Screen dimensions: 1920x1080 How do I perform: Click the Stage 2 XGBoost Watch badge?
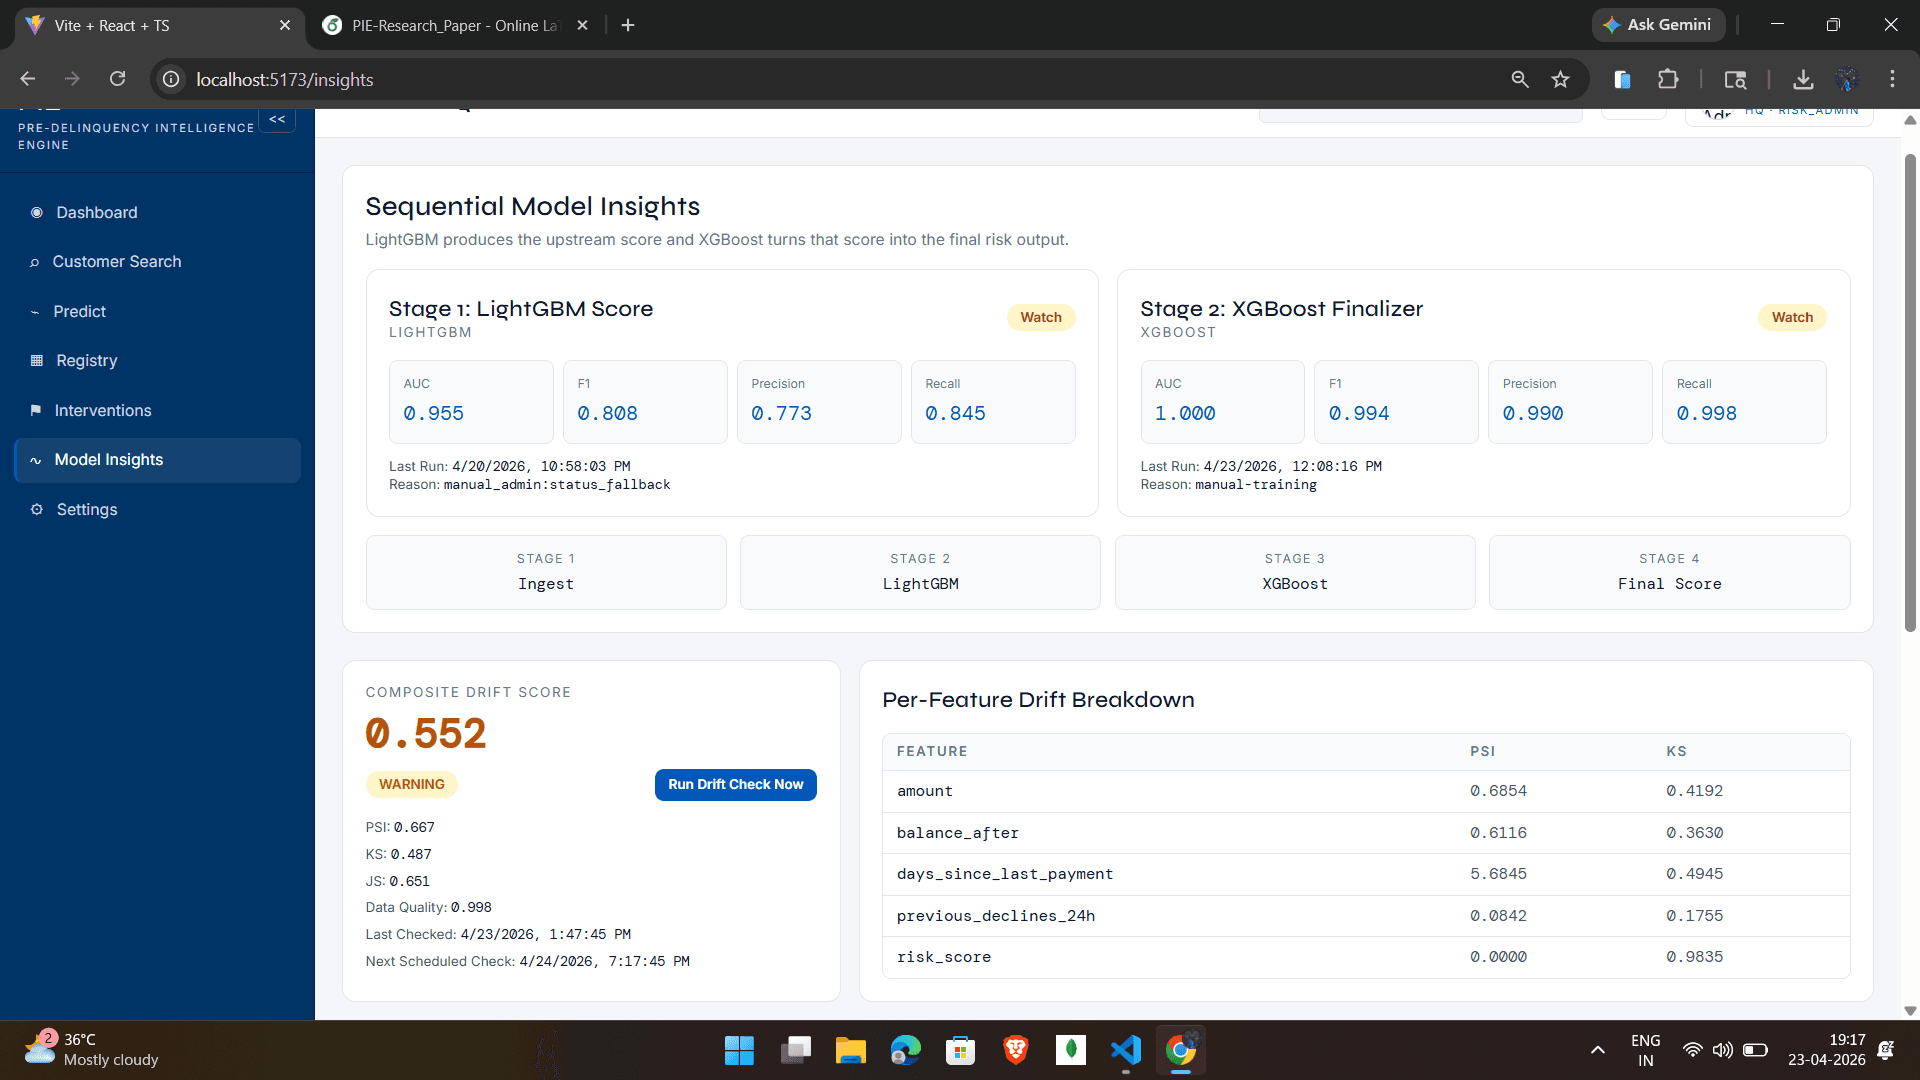1792,317
